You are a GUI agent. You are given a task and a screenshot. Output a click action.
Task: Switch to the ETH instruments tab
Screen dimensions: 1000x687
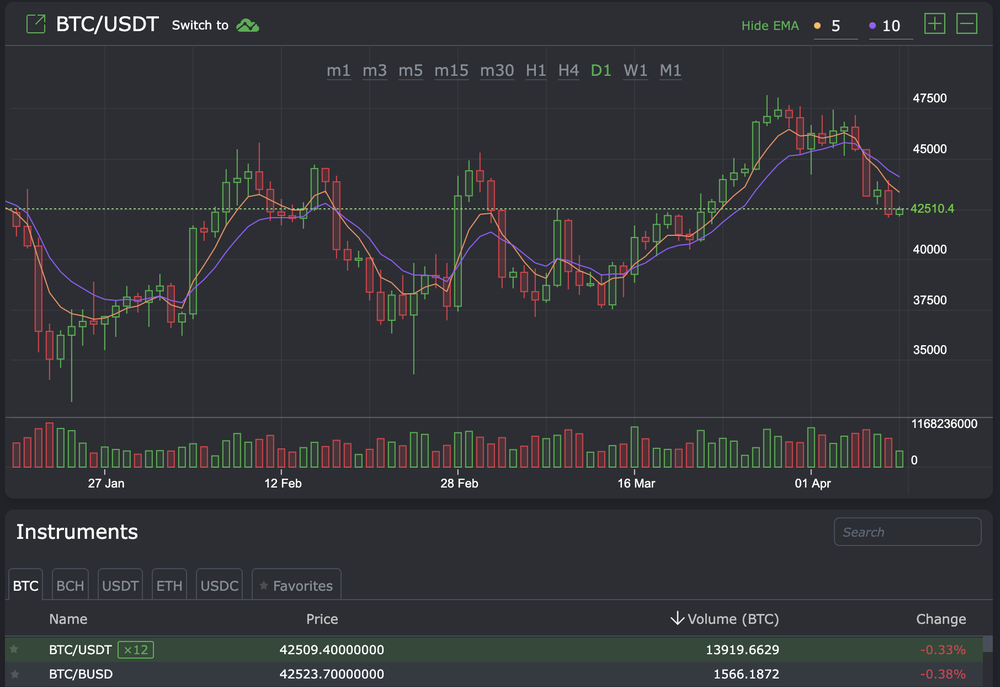169,585
